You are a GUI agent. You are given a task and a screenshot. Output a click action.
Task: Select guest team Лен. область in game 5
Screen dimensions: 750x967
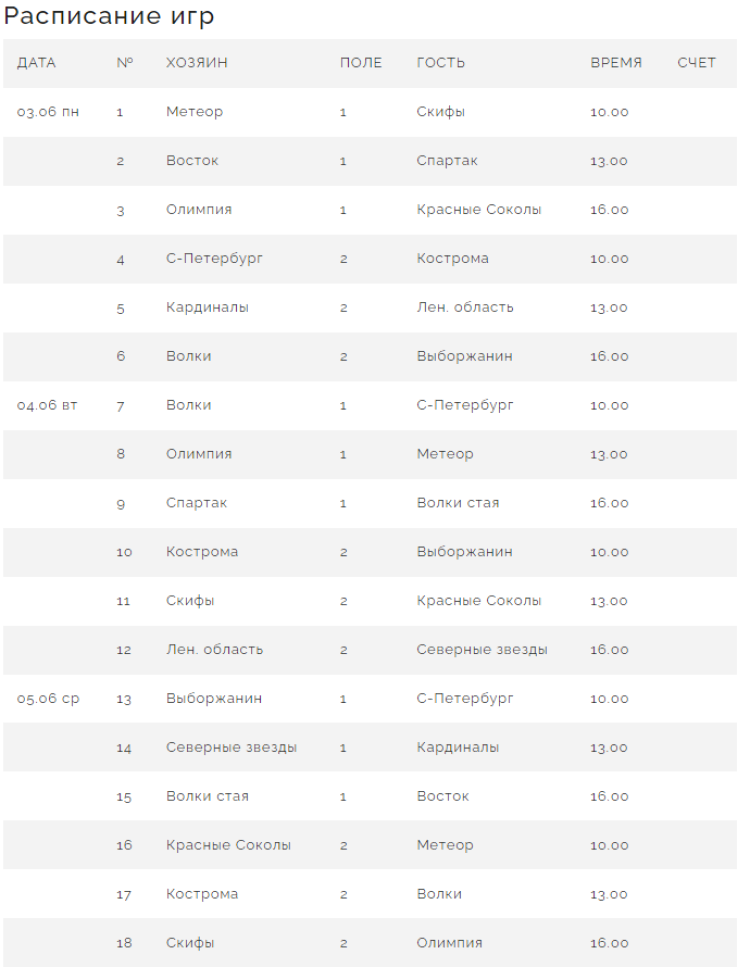click(465, 307)
